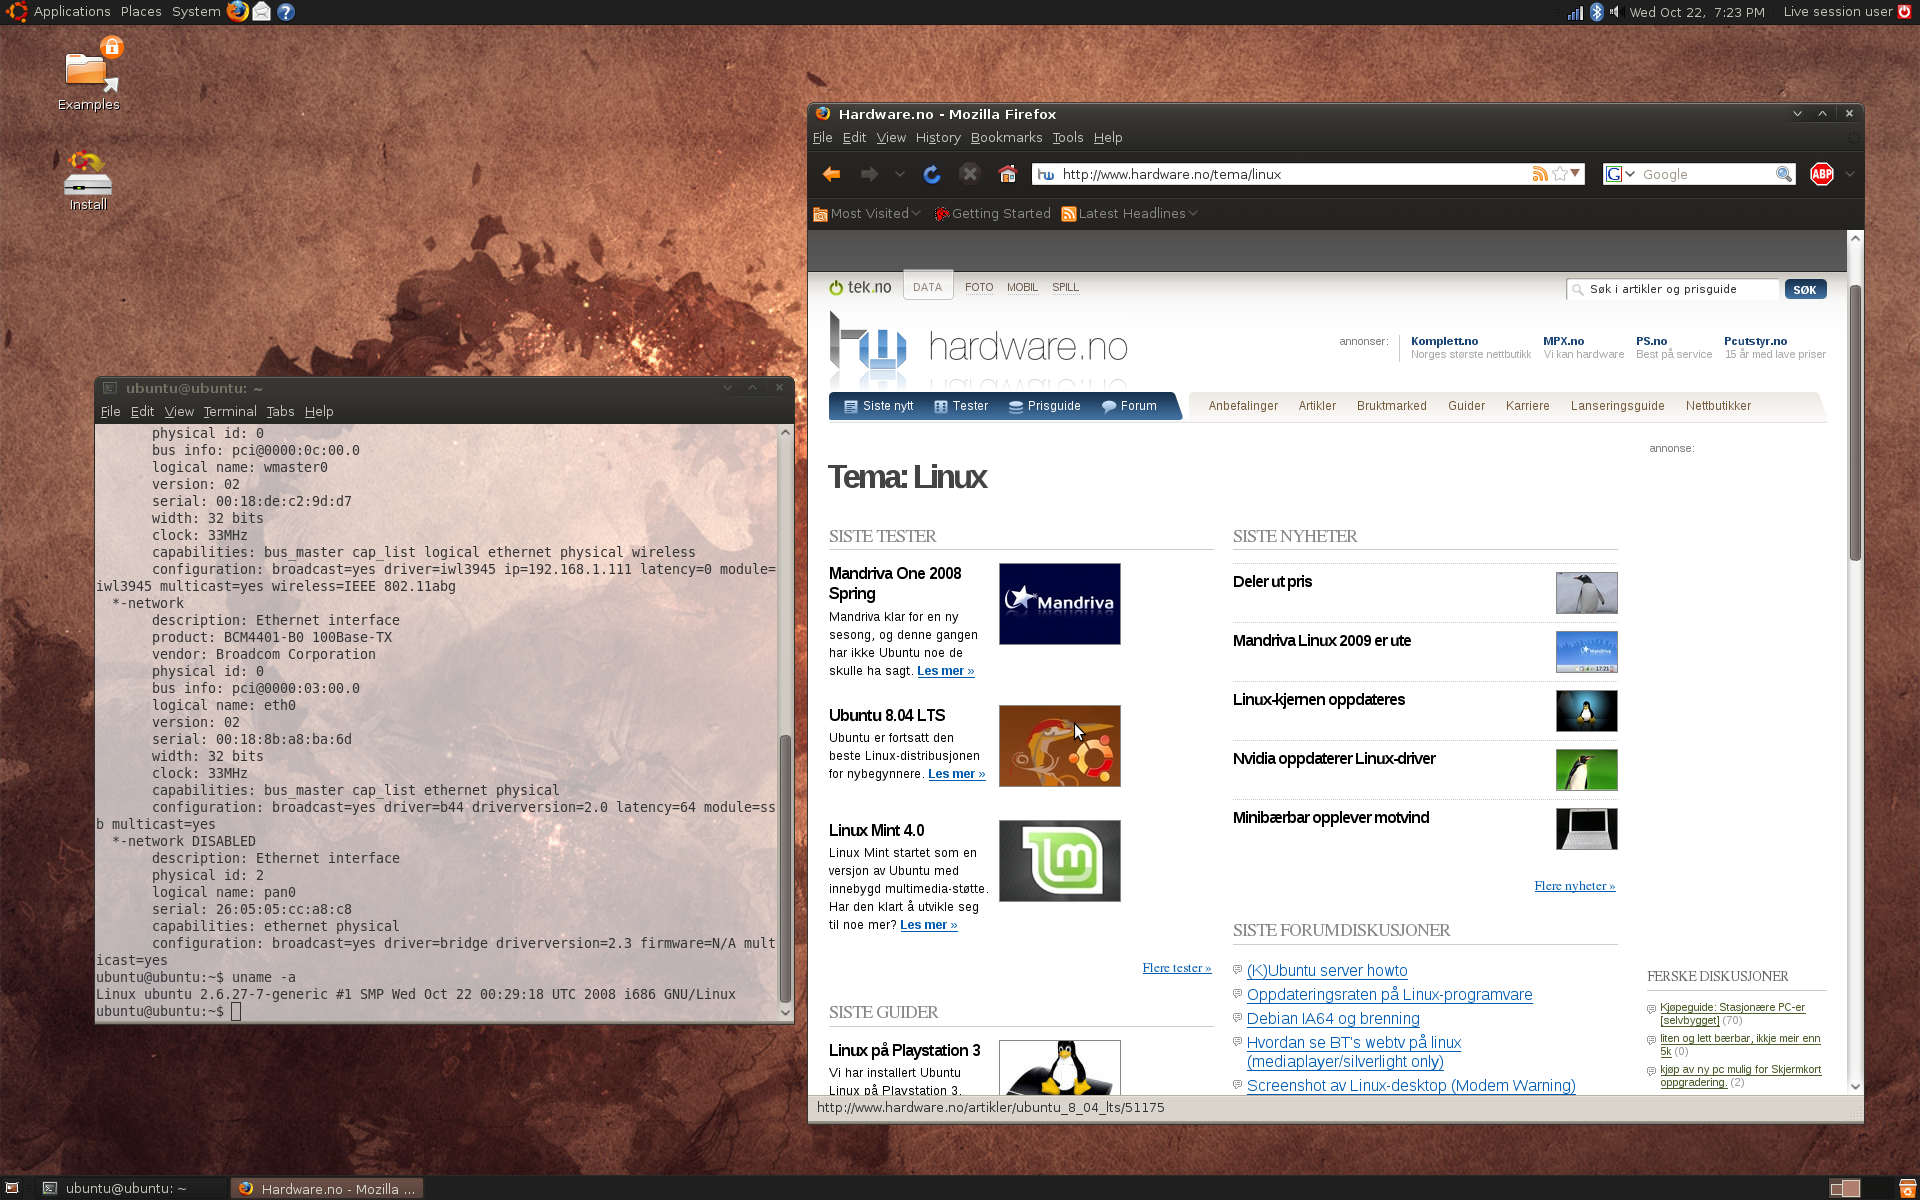The height and width of the screenshot is (1200, 1920).
Task: Open the Getting Started bookmark
Action: 993,214
